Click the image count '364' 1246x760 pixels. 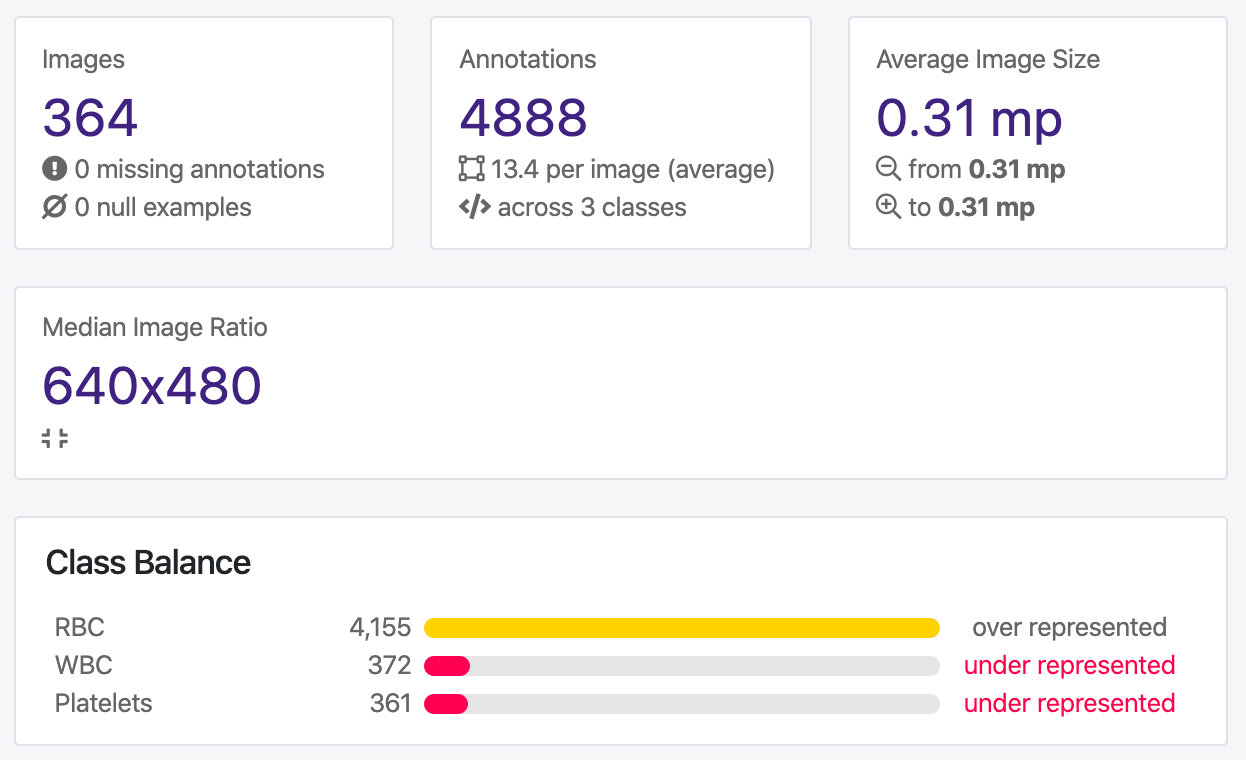[x=90, y=118]
